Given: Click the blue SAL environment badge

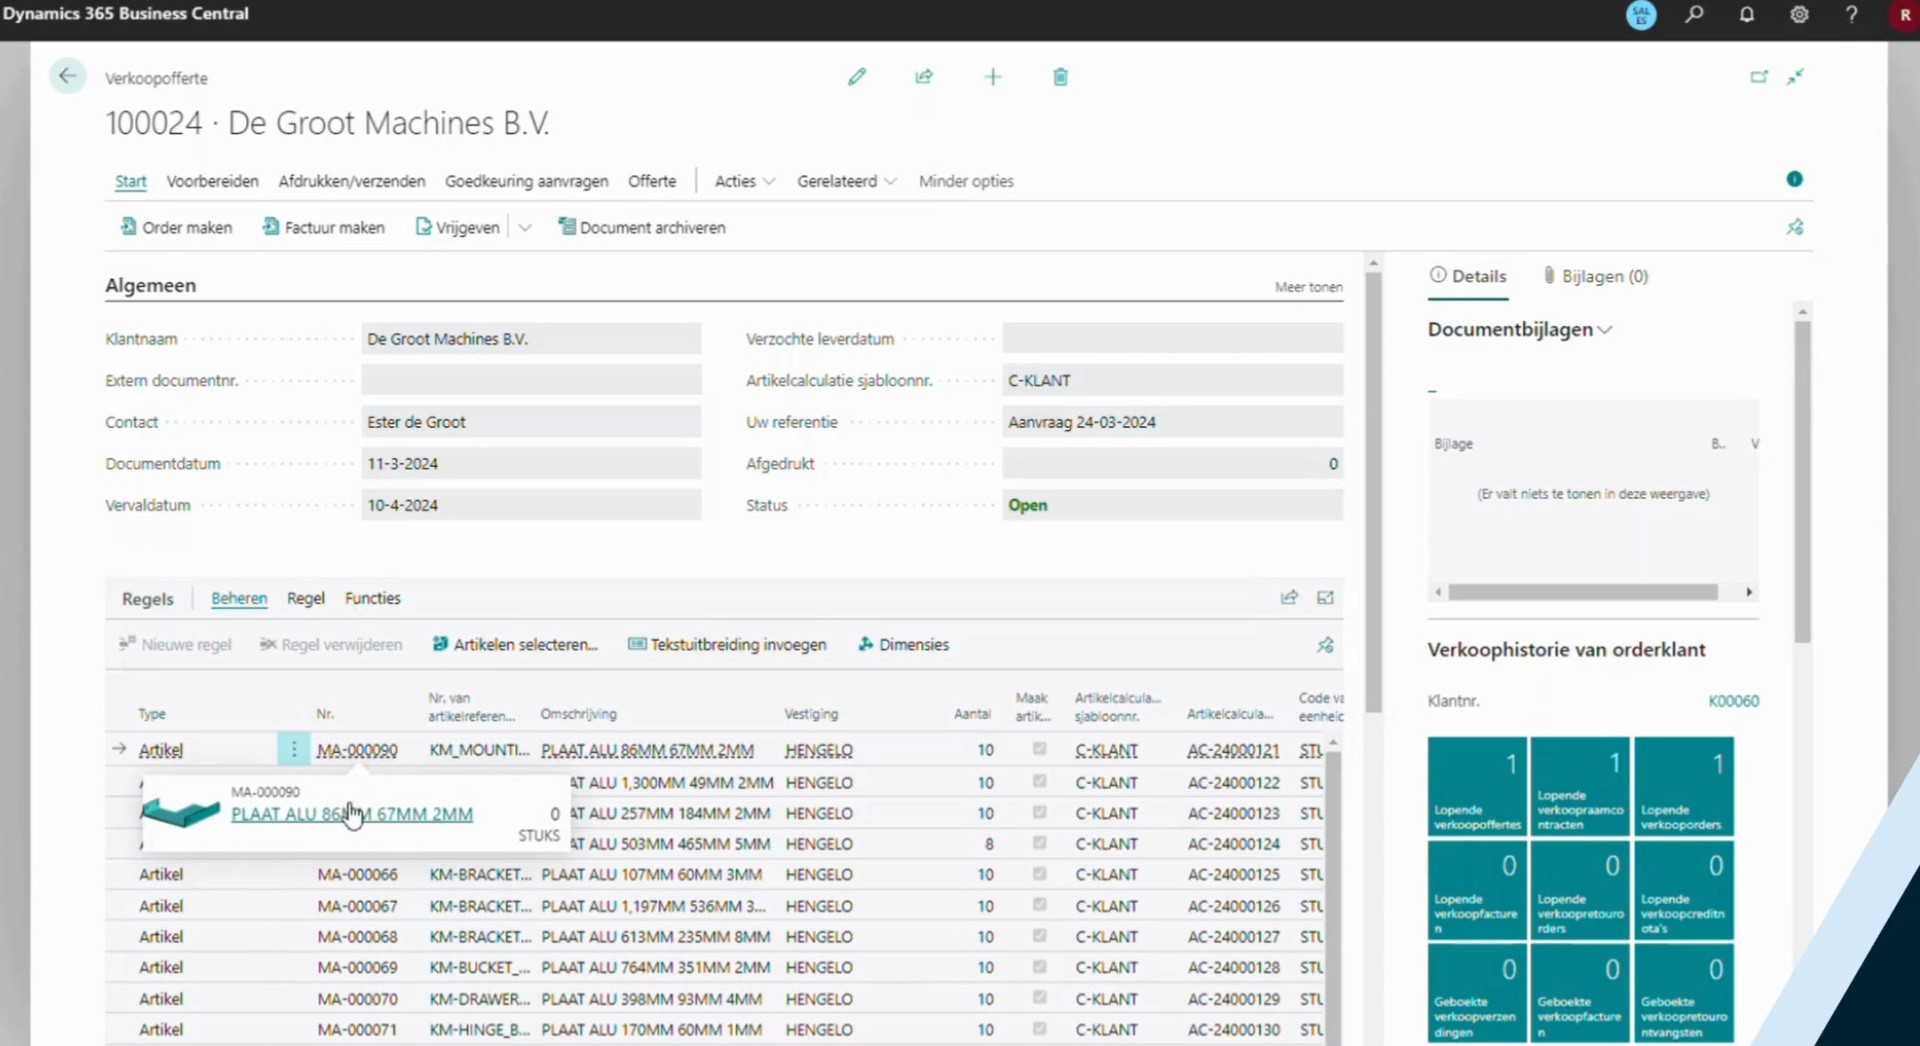Looking at the screenshot, I should click(x=1641, y=15).
